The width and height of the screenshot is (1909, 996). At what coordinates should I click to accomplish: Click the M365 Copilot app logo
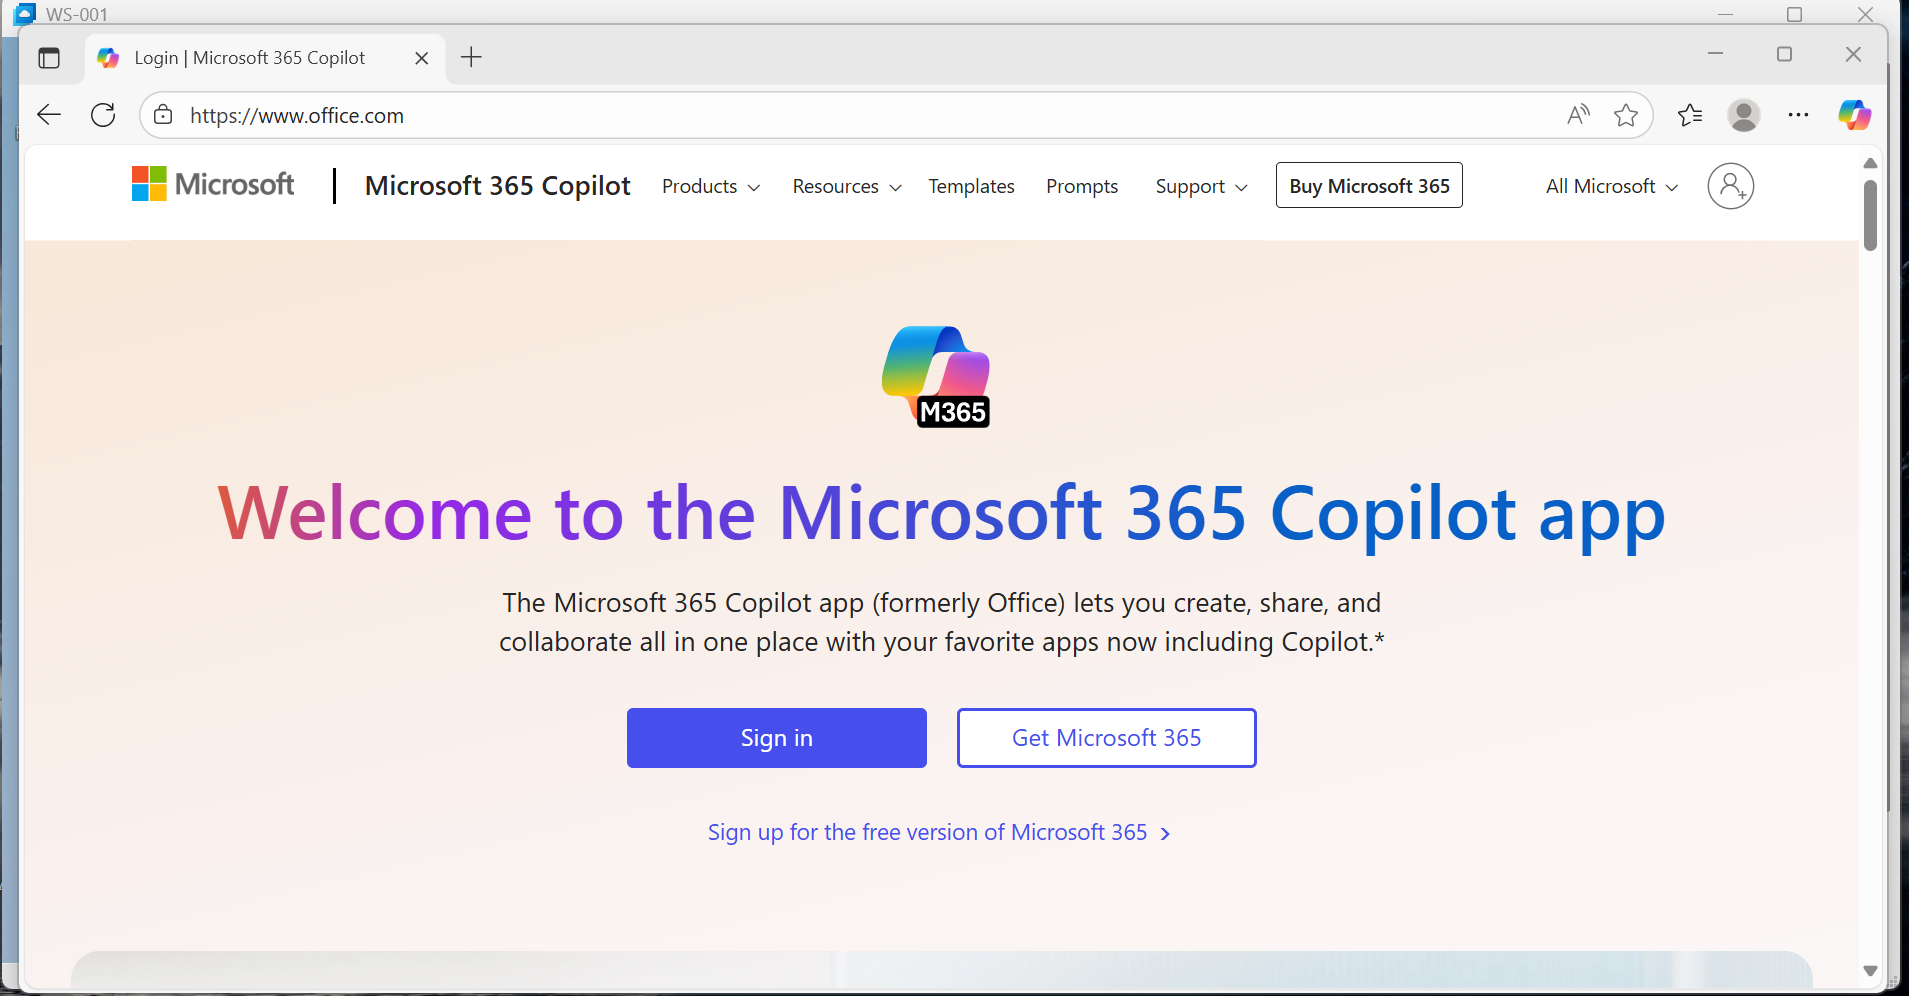936,377
